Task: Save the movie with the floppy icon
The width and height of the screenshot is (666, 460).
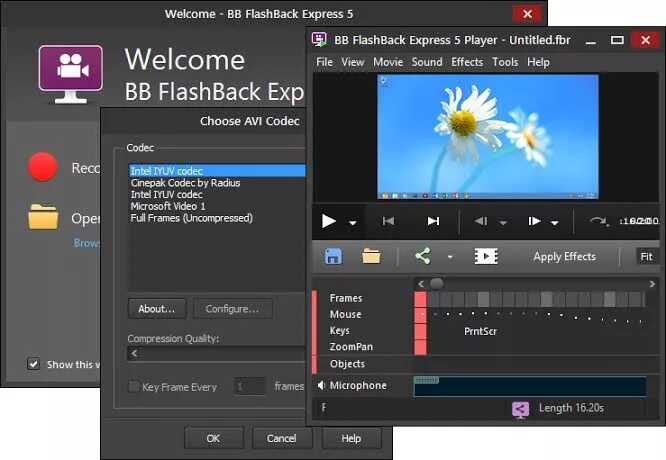Action: click(x=333, y=257)
